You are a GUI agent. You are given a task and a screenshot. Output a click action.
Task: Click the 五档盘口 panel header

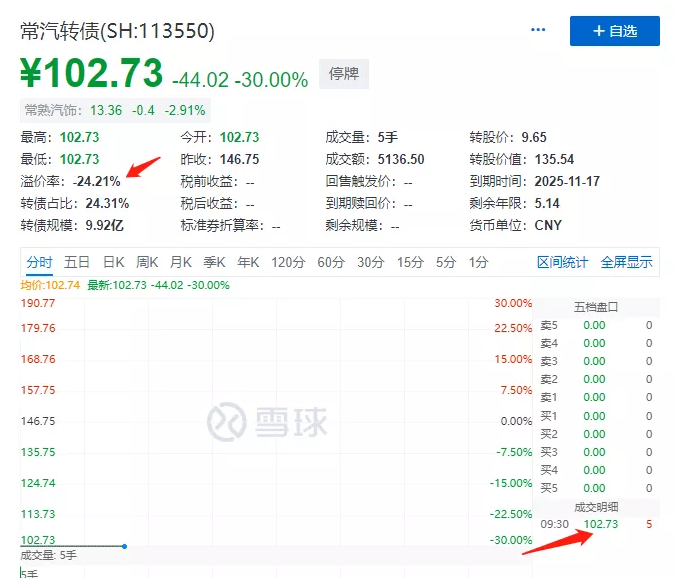tap(596, 307)
